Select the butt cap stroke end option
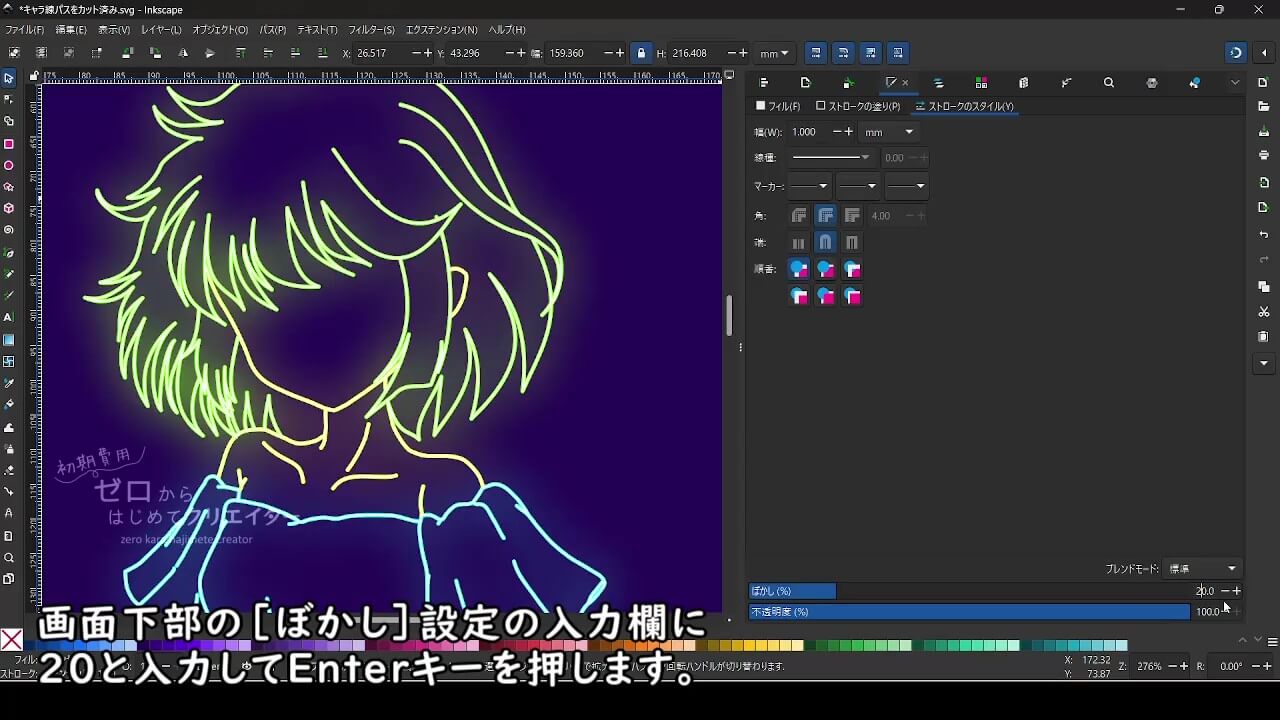Viewport: 1280px width, 720px height. [x=798, y=243]
